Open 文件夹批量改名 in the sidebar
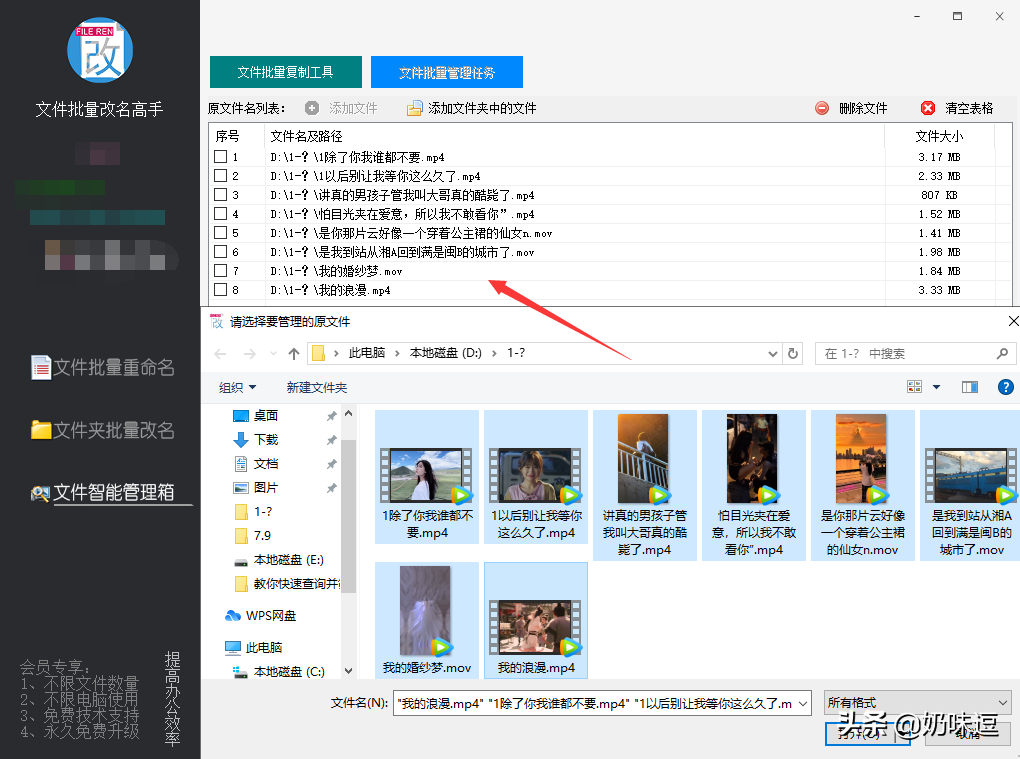The image size is (1020, 759). [103, 430]
